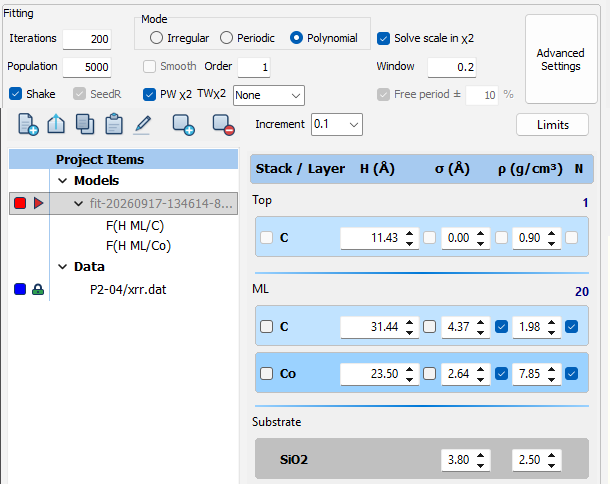
Task: Click the ML repeat count 20
Action: [582, 292]
